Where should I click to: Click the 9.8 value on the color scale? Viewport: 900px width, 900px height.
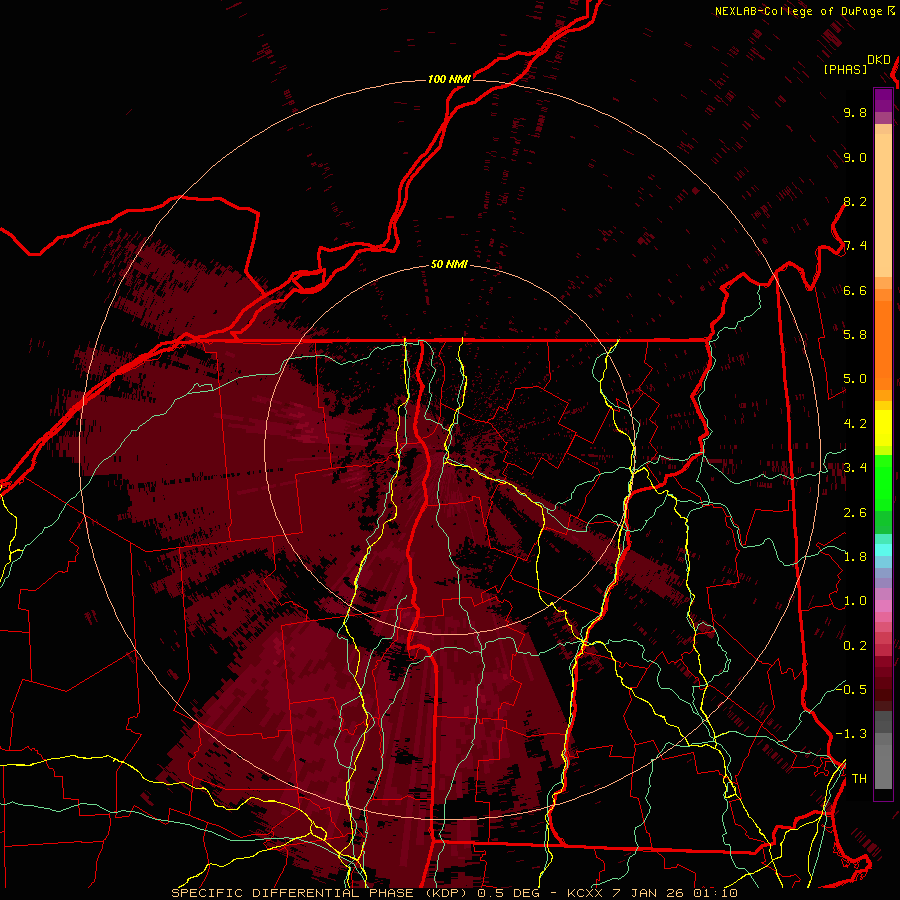point(855,113)
